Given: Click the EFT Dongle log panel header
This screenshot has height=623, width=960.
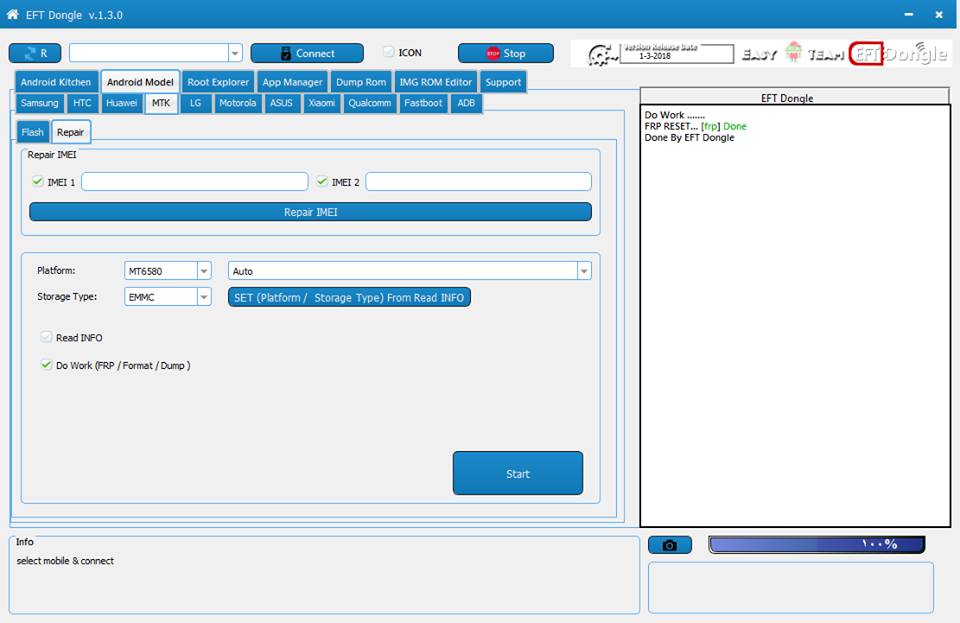Looking at the screenshot, I should (795, 97).
